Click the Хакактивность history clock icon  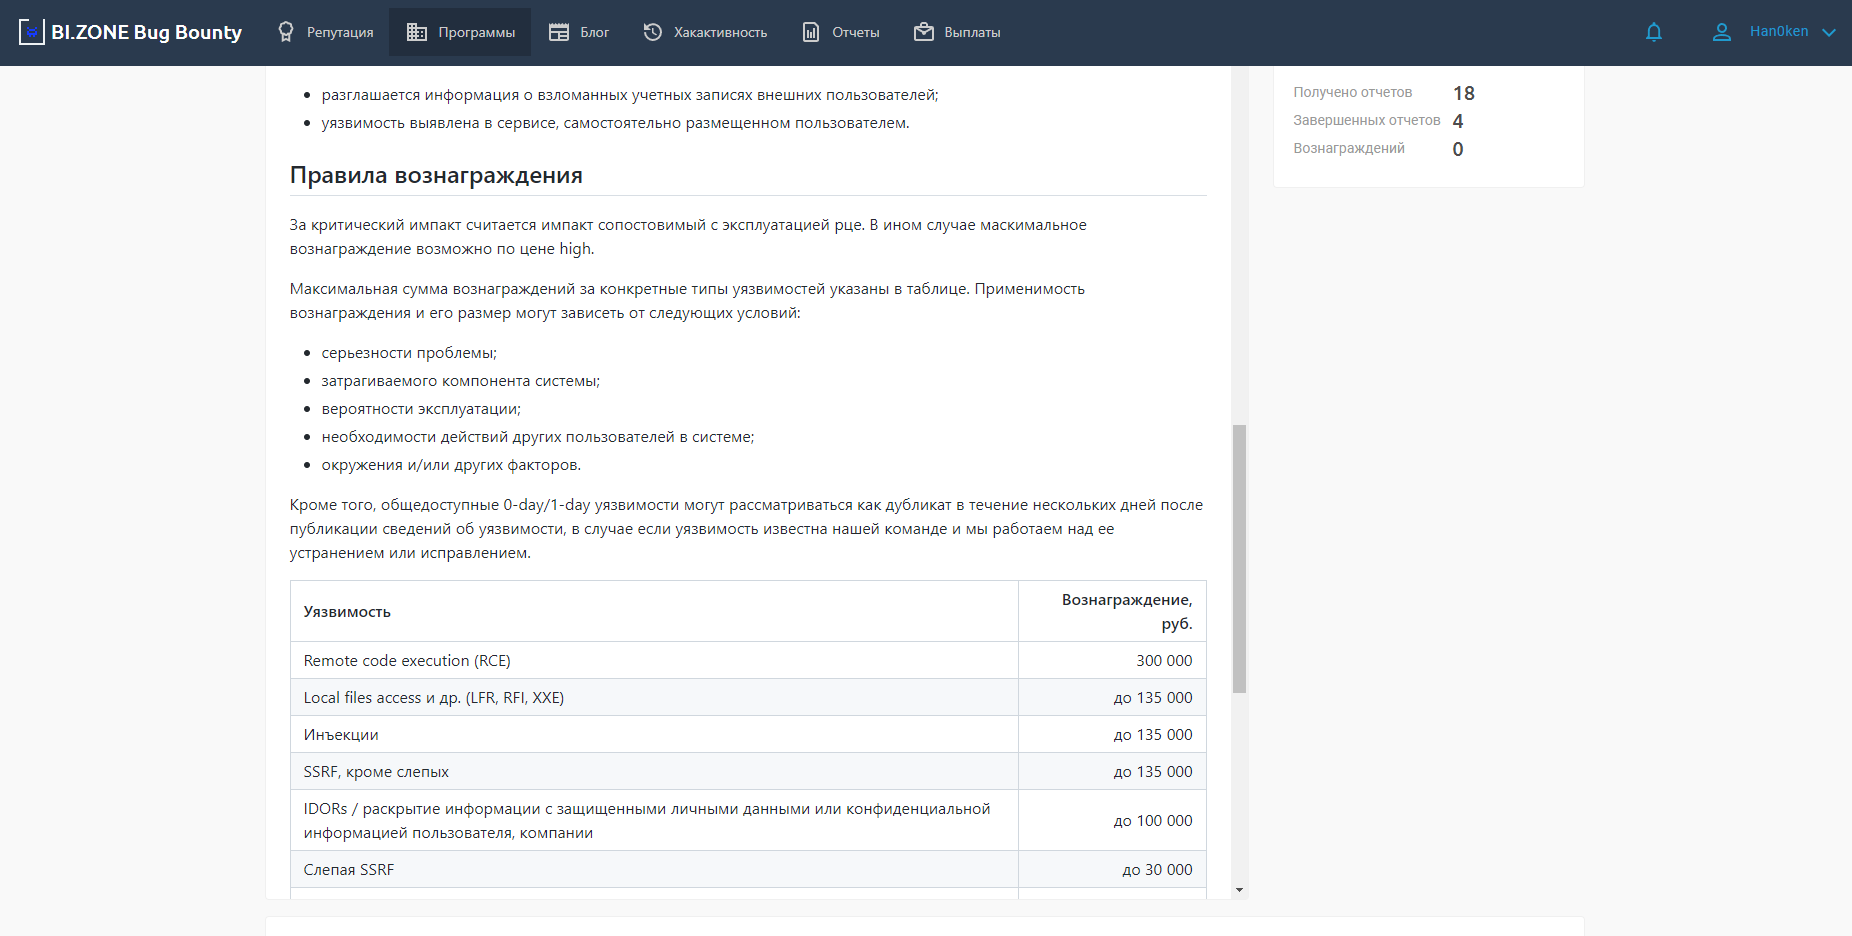[653, 32]
